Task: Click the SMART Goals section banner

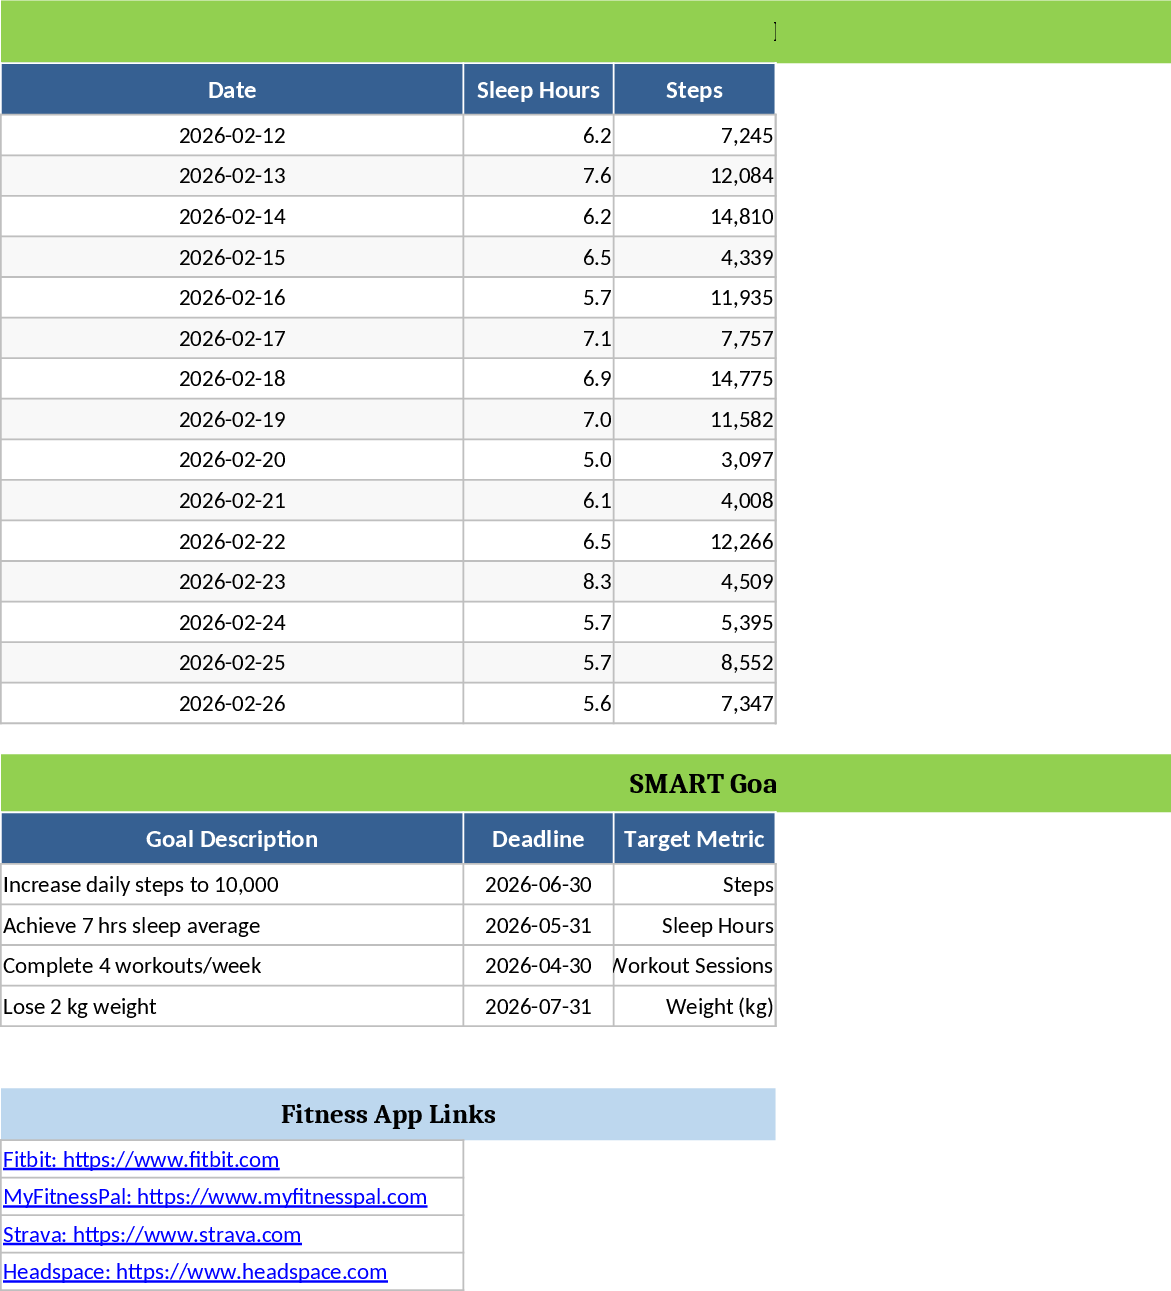Action: tap(702, 784)
